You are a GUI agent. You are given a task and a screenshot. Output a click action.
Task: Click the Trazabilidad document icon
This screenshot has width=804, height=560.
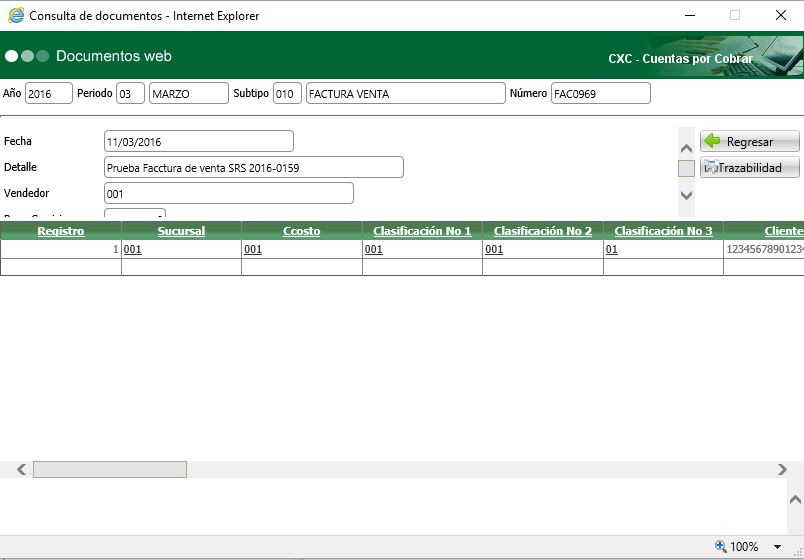click(x=711, y=168)
